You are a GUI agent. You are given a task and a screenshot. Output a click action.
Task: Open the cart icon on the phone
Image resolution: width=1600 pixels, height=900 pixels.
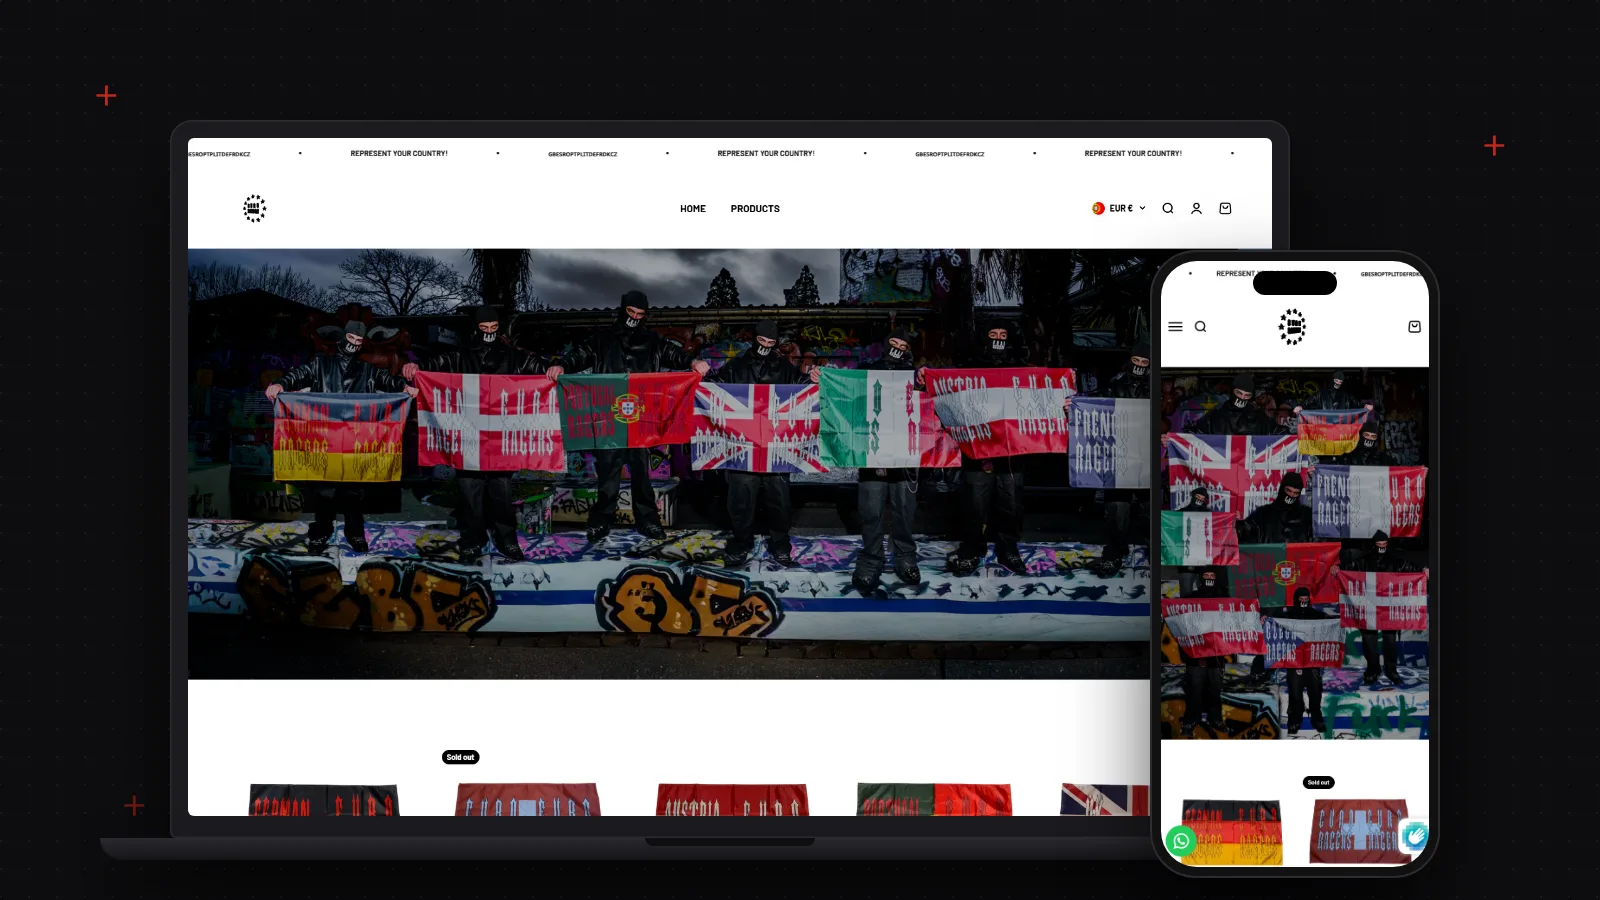pyautogui.click(x=1414, y=327)
